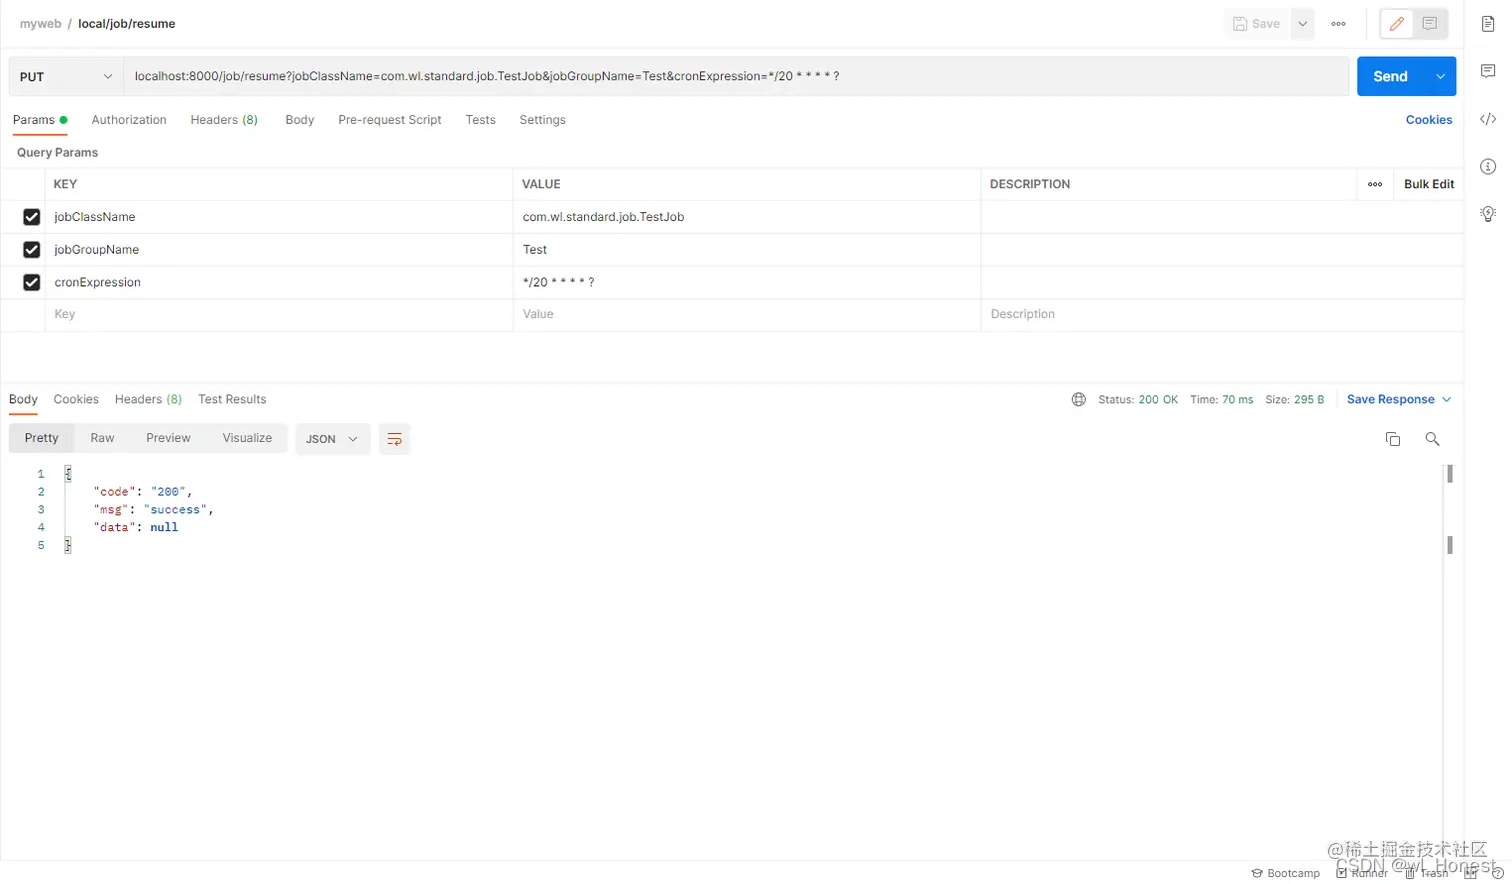The image size is (1512, 884).
Task: Click the empty Value input field
Action: [747, 314]
